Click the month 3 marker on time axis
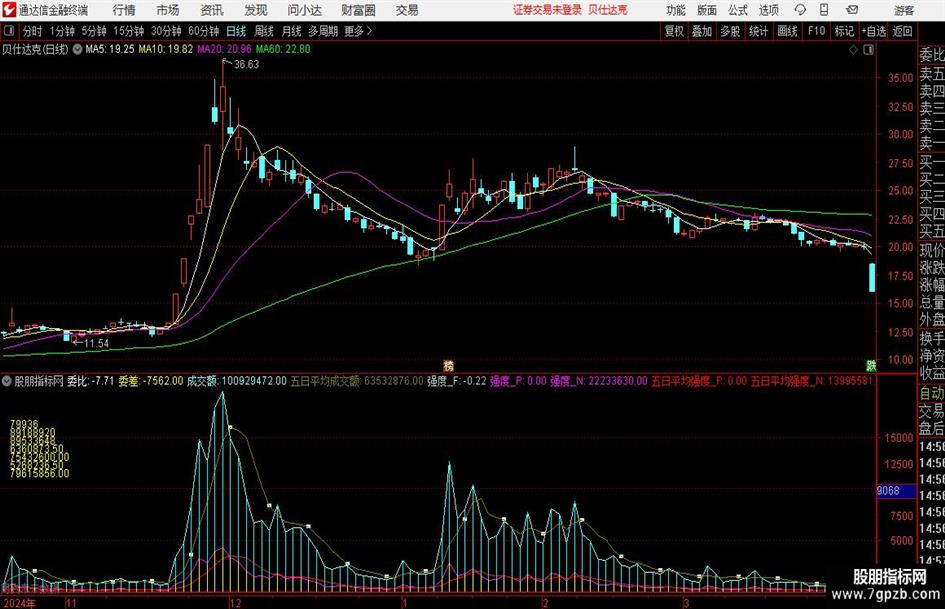Image resolution: width=945 pixels, height=609 pixels. pos(686,603)
